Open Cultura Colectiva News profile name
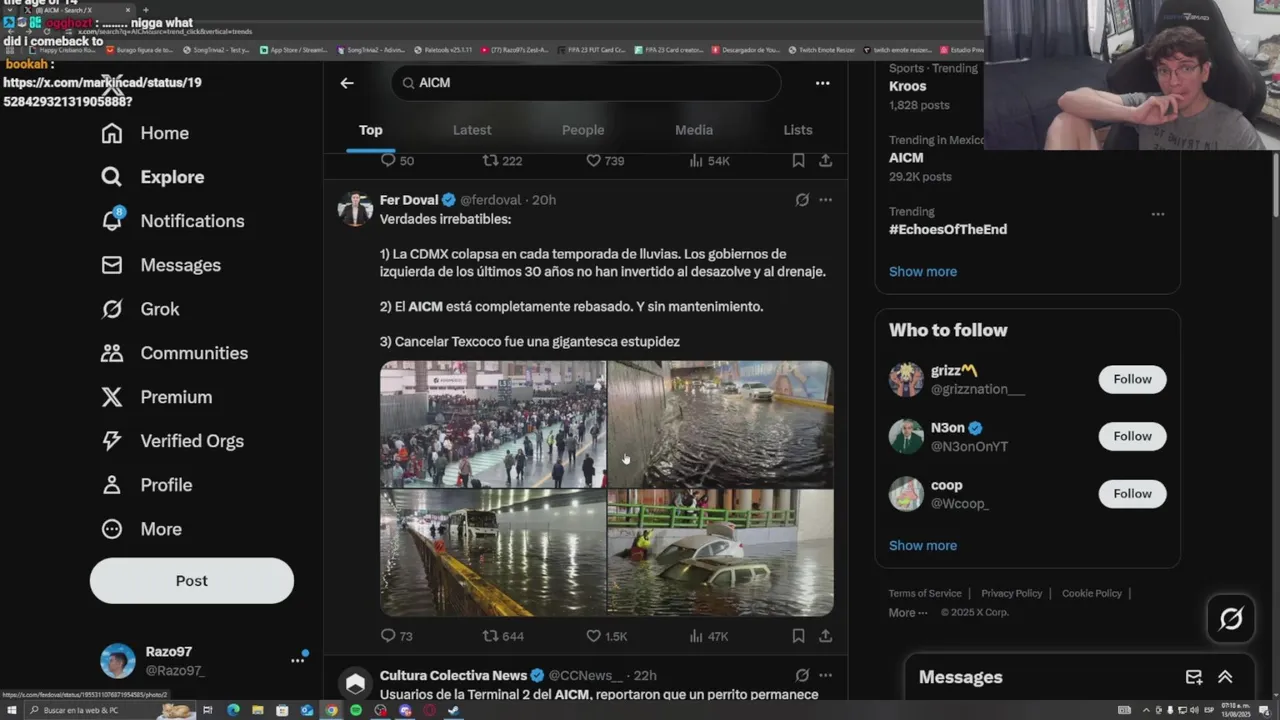 point(454,676)
